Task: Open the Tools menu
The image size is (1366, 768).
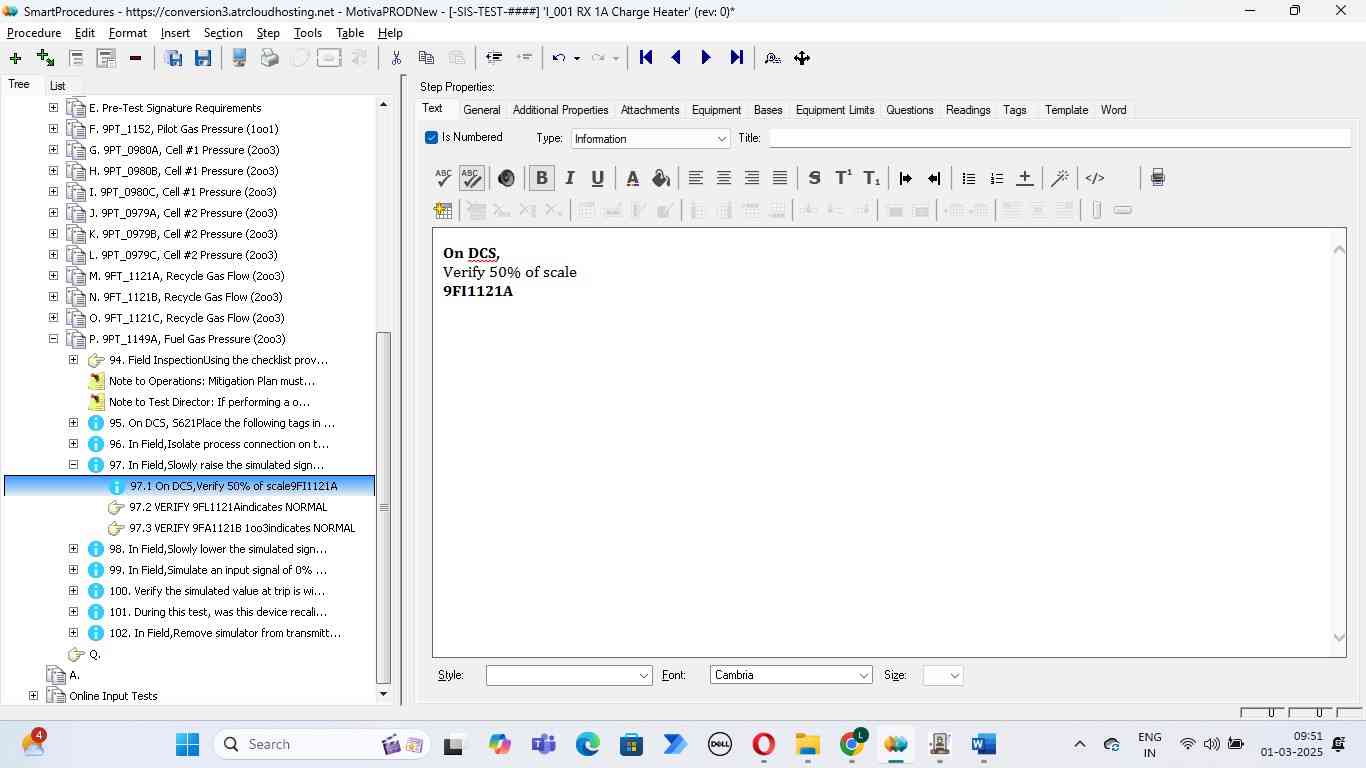Action: pyautogui.click(x=307, y=33)
